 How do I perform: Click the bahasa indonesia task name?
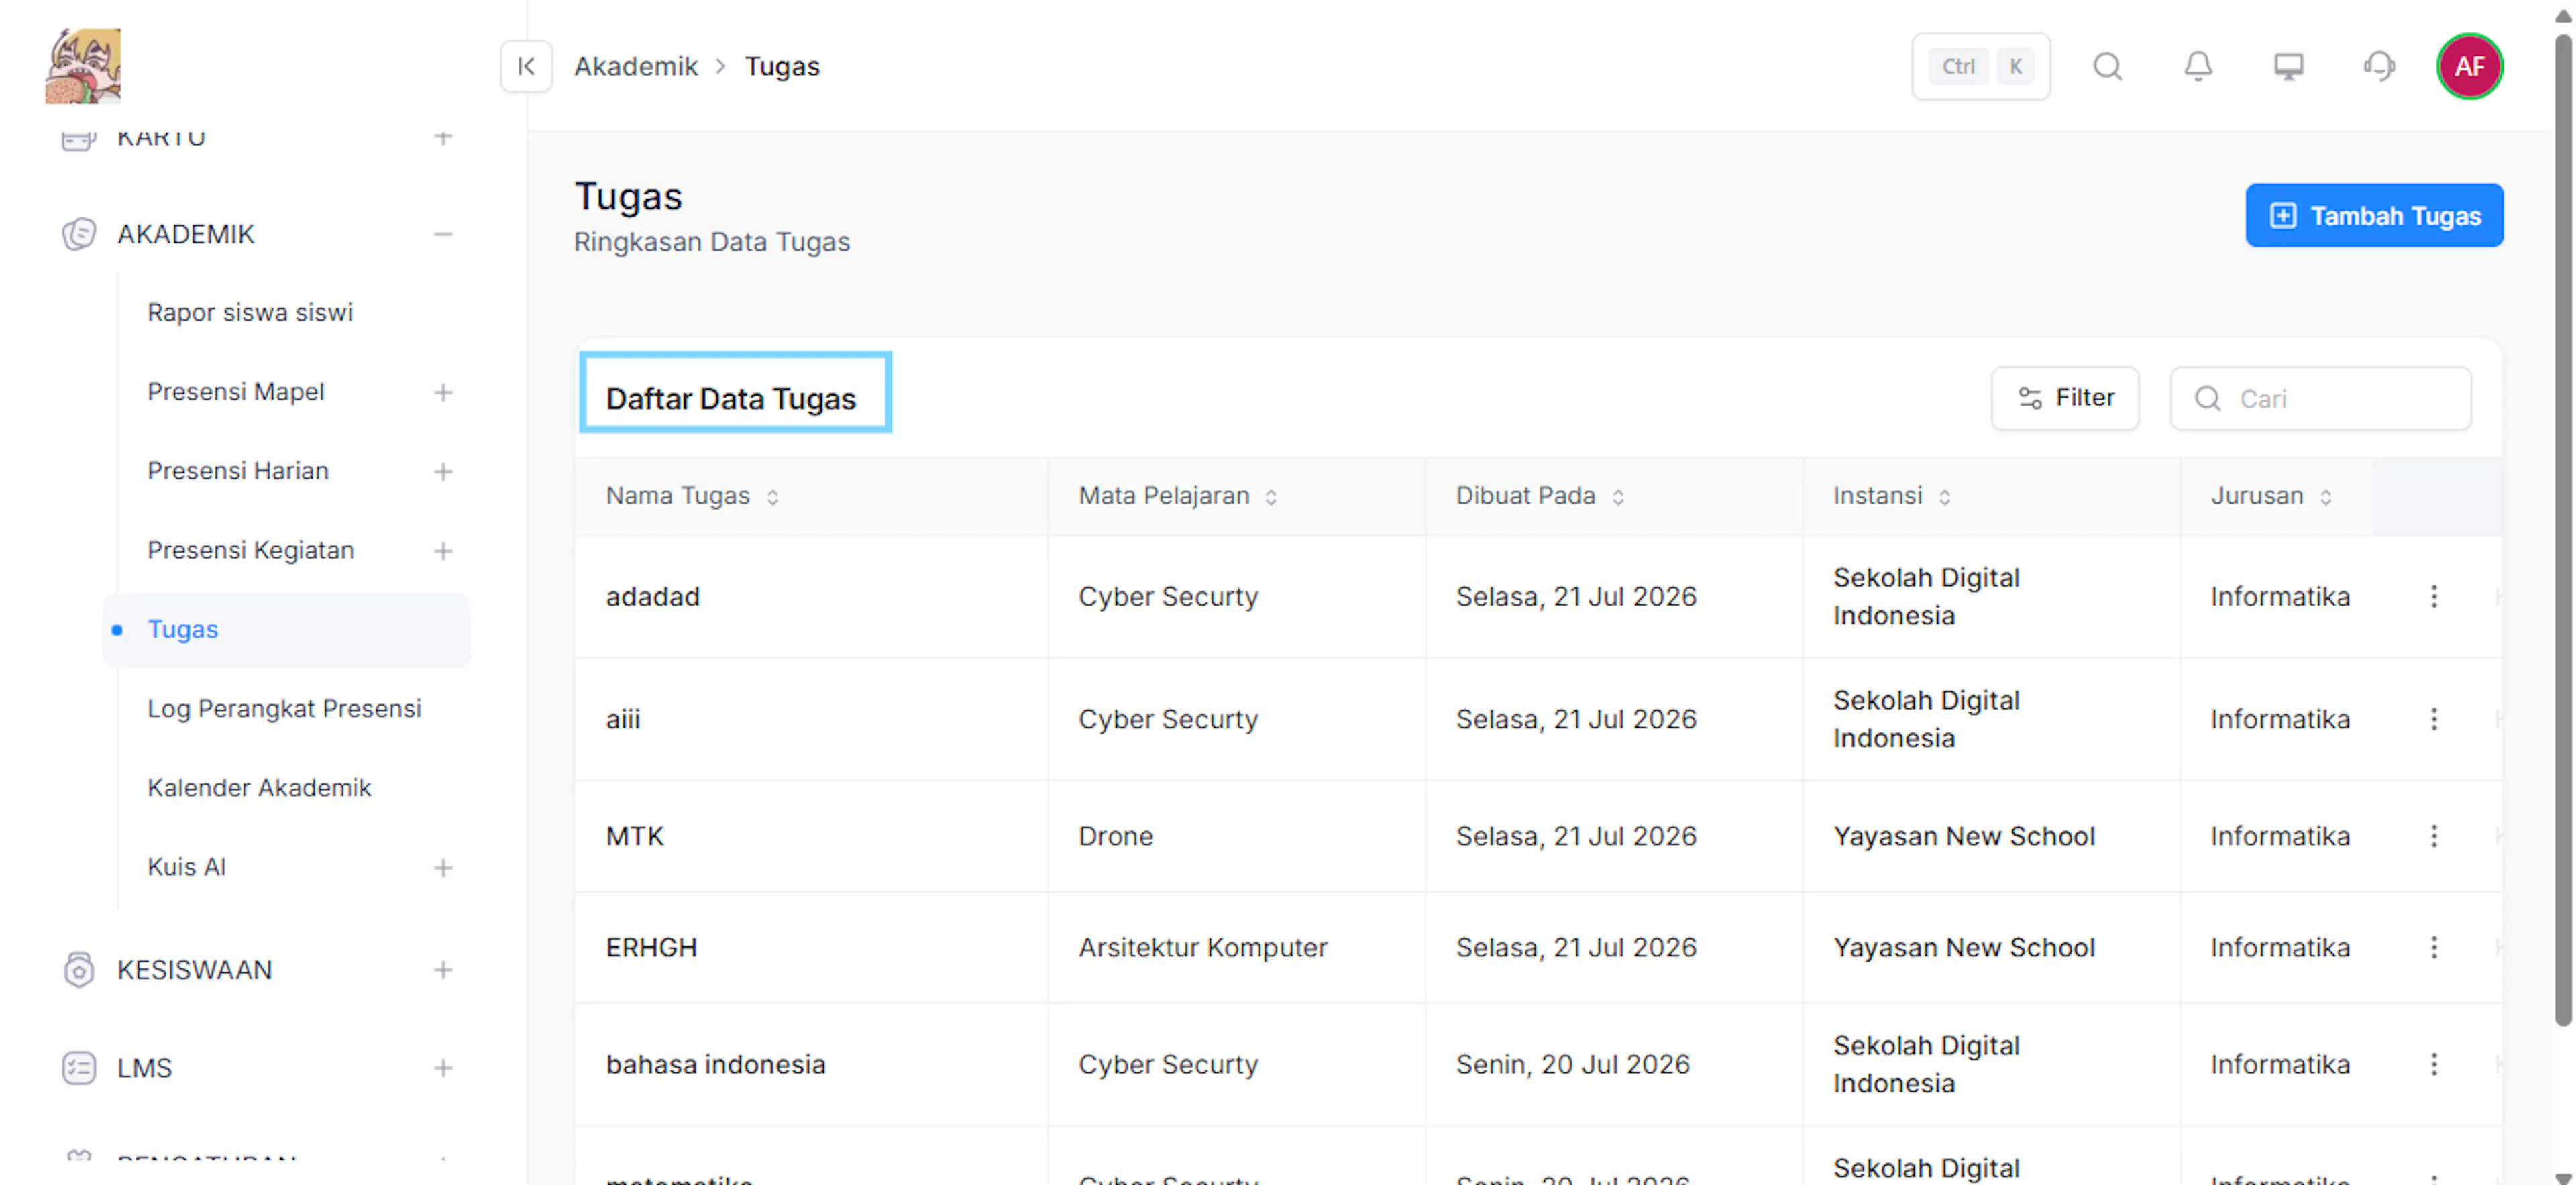(715, 1064)
